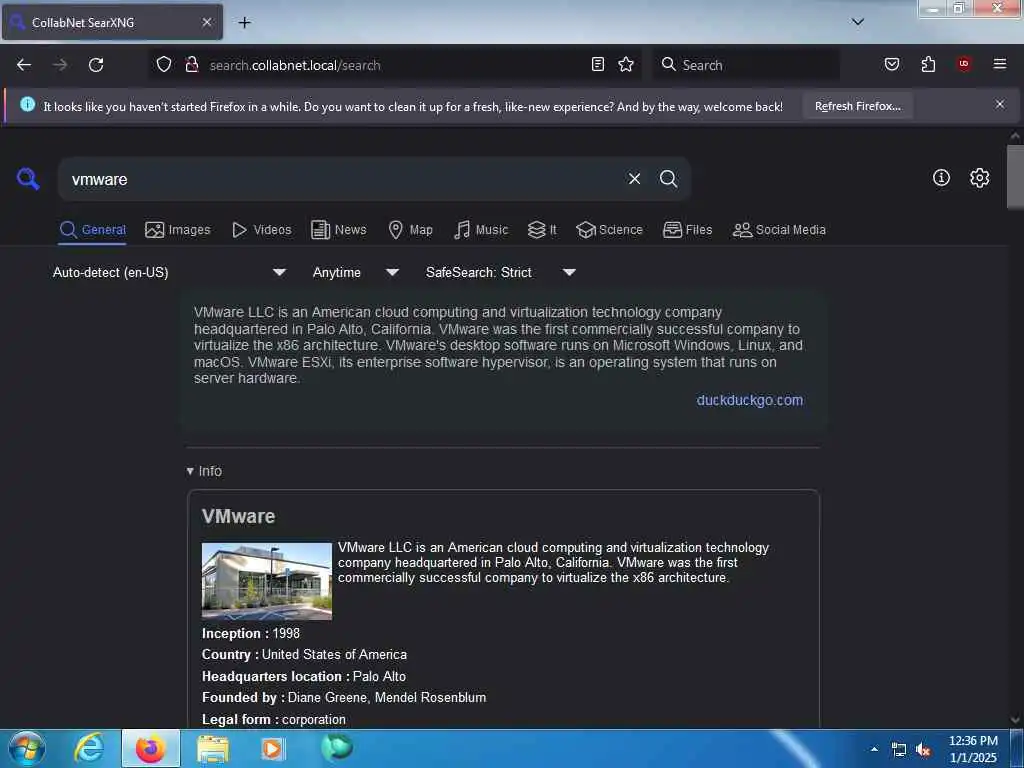The height and width of the screenshot is (768, 1024).
Task: Submit search with the magnifier button
Action: point(668,178)
